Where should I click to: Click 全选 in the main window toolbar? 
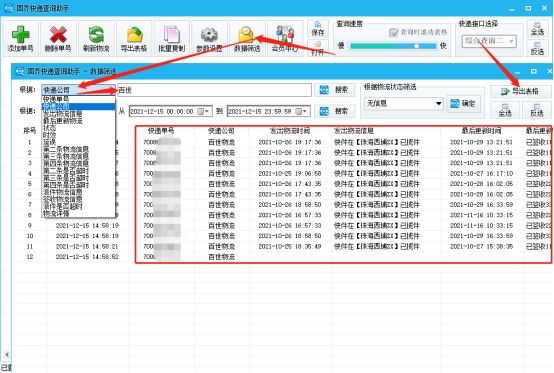[537, 29]
